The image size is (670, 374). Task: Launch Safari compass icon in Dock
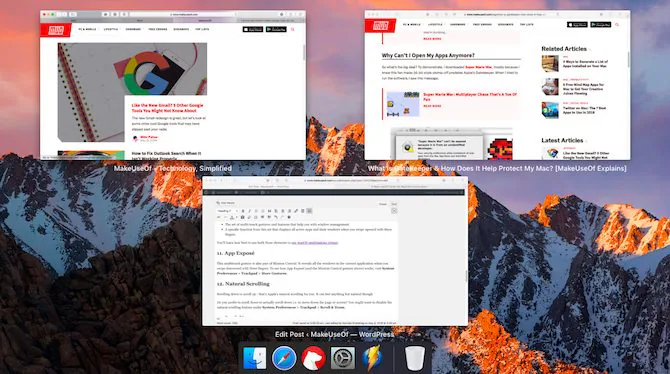click(x=284, y=358)
